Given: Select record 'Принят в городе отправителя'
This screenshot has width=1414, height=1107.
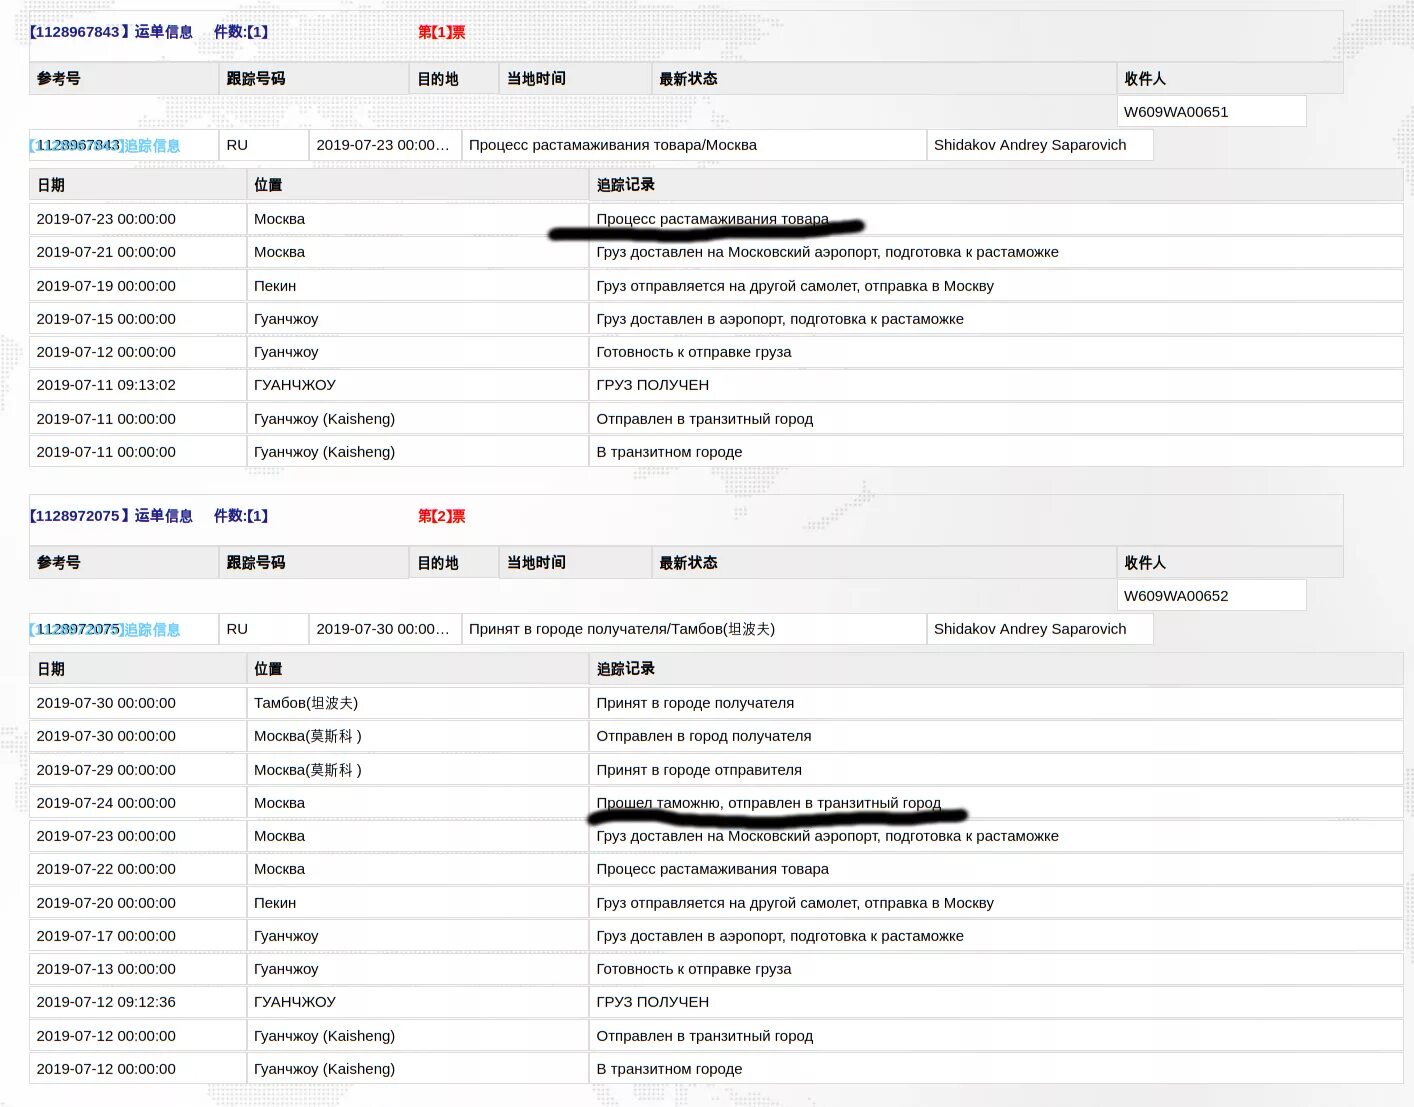Looking at the screenshot, I should pos(996,770).
